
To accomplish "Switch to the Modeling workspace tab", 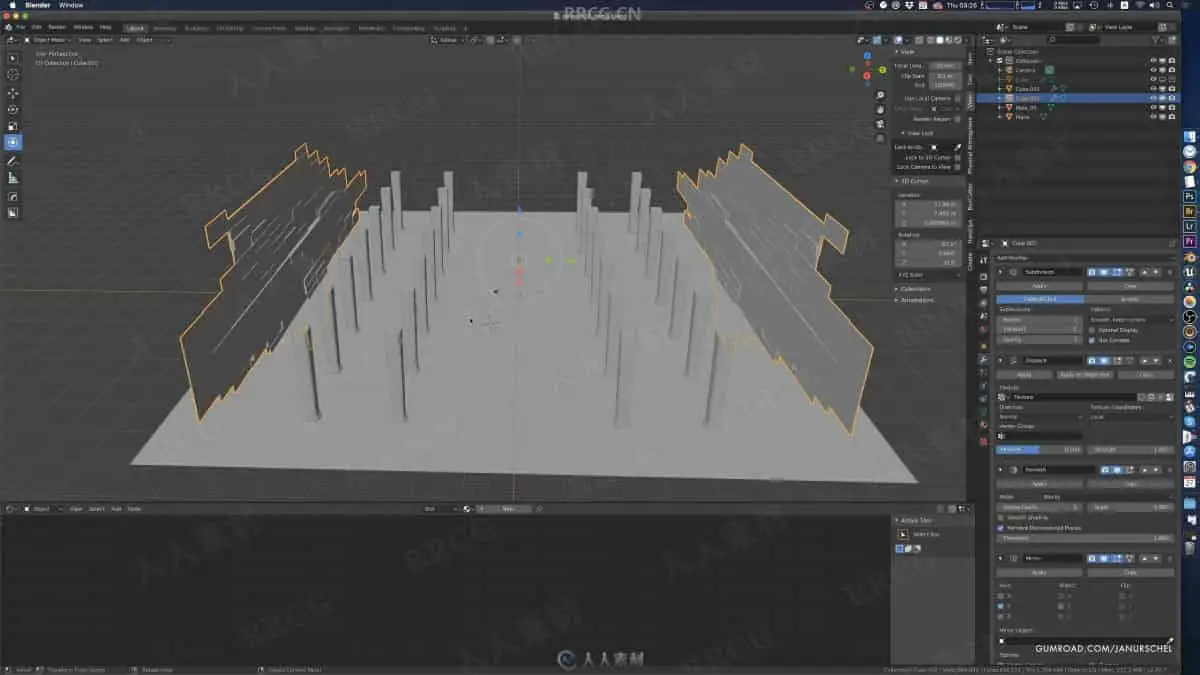I will coord(164,28).
